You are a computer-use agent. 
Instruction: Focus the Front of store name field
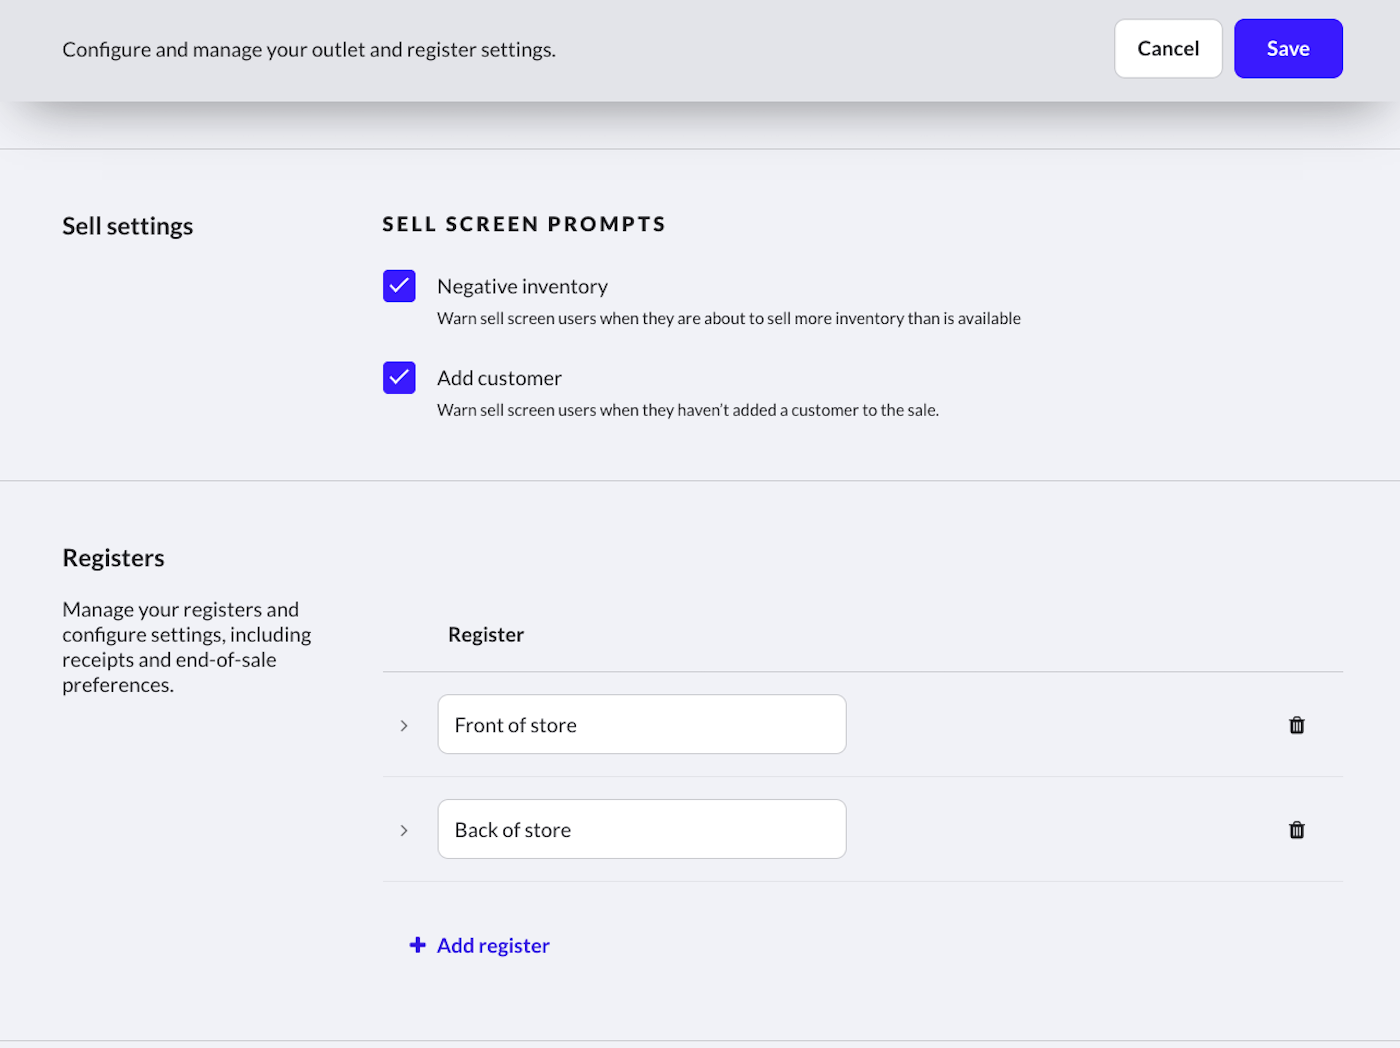click(x=641, y=725)
